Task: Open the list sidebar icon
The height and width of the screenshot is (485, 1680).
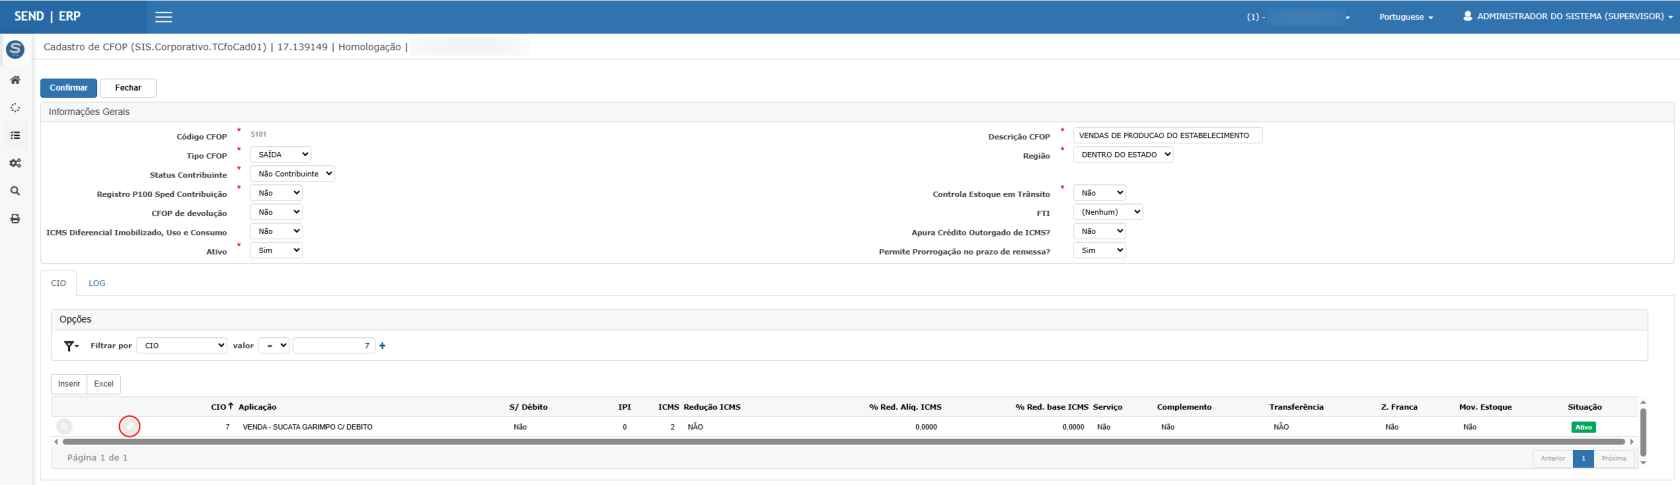Action: tap(15, 135)
